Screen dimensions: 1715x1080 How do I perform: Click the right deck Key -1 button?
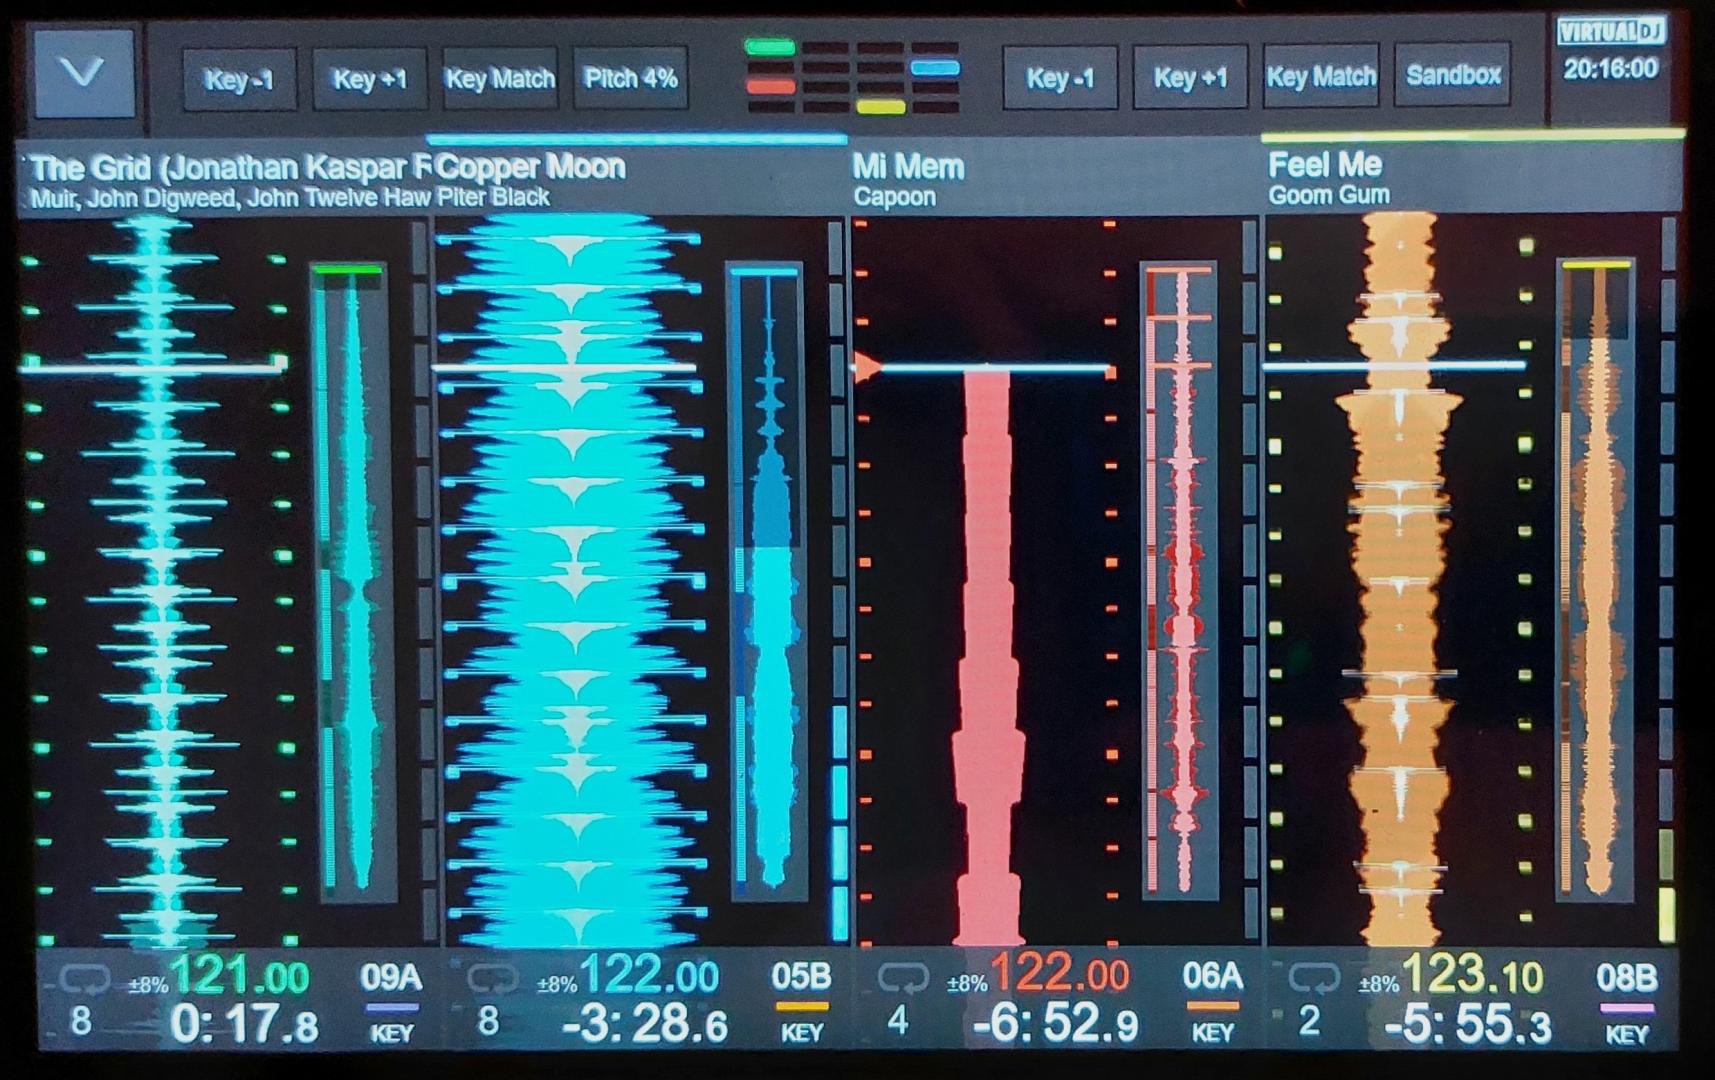tap(1060, 78)
